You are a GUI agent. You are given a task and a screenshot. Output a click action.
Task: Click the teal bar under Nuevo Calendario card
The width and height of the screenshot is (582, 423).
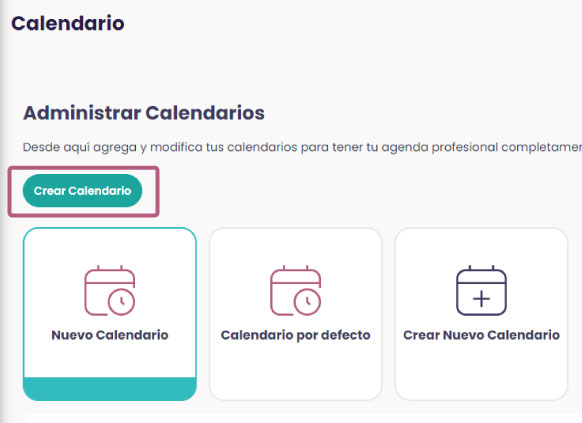coord(110,388)
